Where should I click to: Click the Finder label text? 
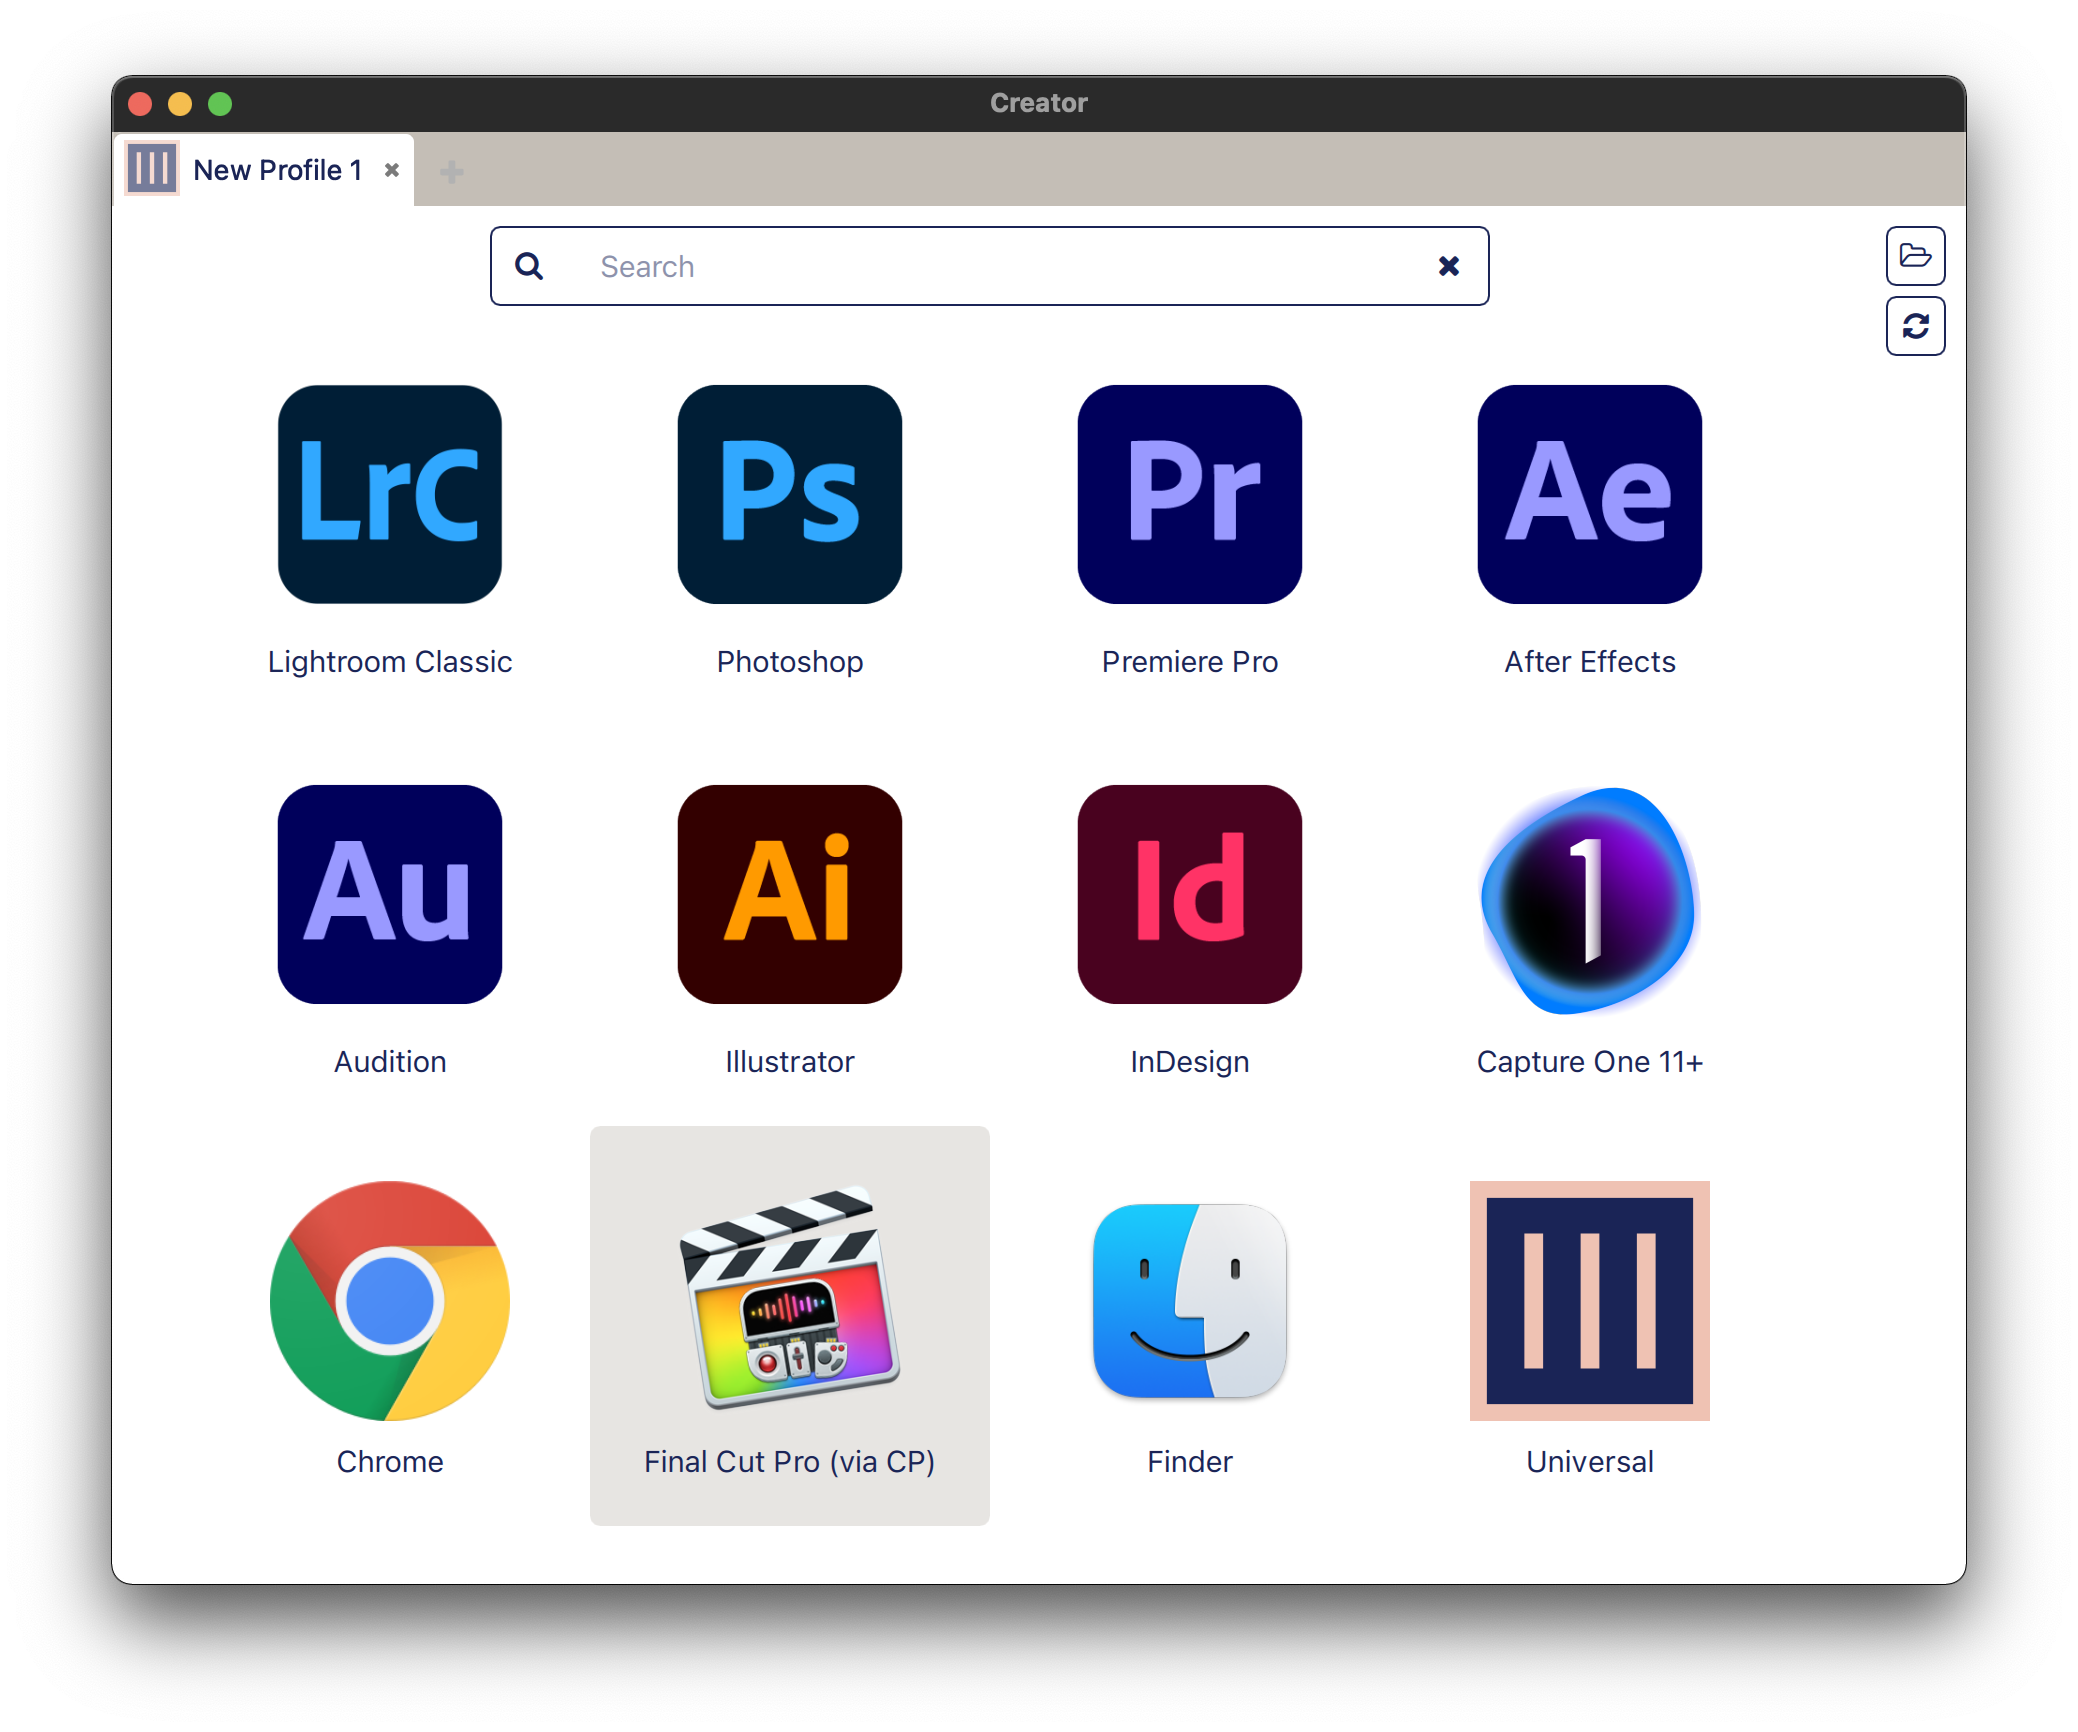click(x=1190, y=1462)
